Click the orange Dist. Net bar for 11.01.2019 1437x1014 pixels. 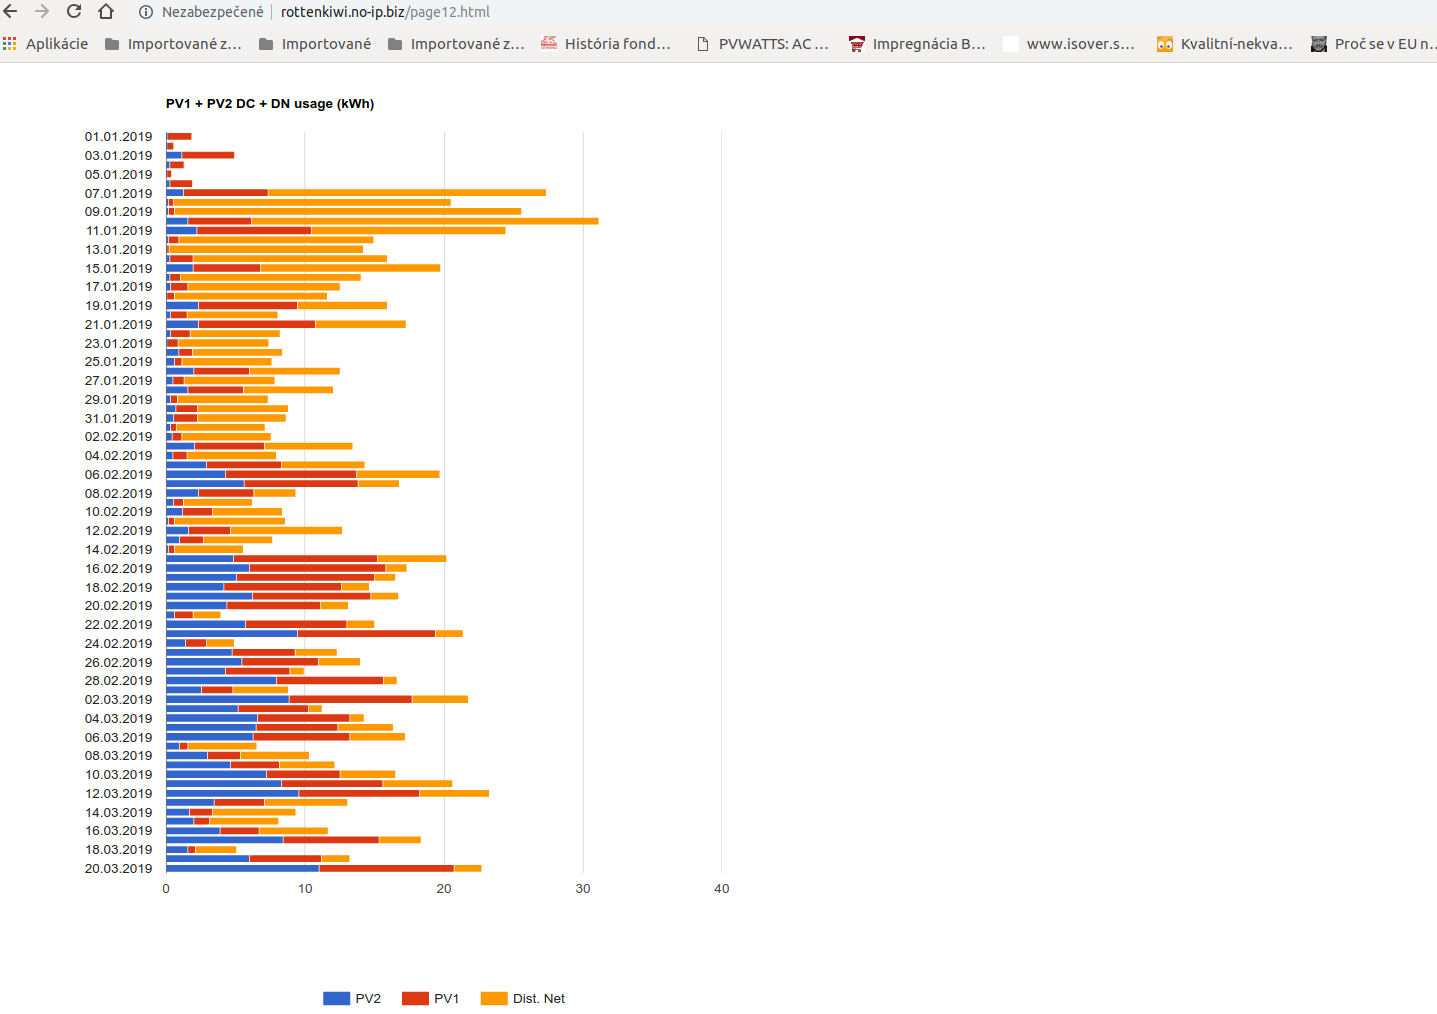point(408,230)
